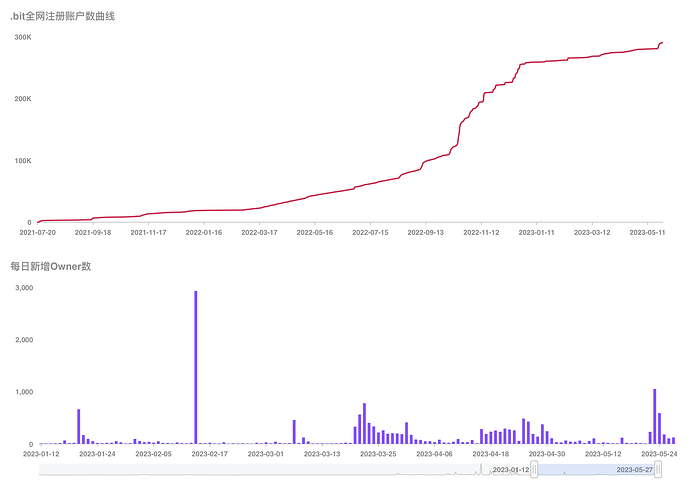Click the bar peak near 2023-01-24
This screenshot has width=690, height=487.
click(x=79, y=426)
